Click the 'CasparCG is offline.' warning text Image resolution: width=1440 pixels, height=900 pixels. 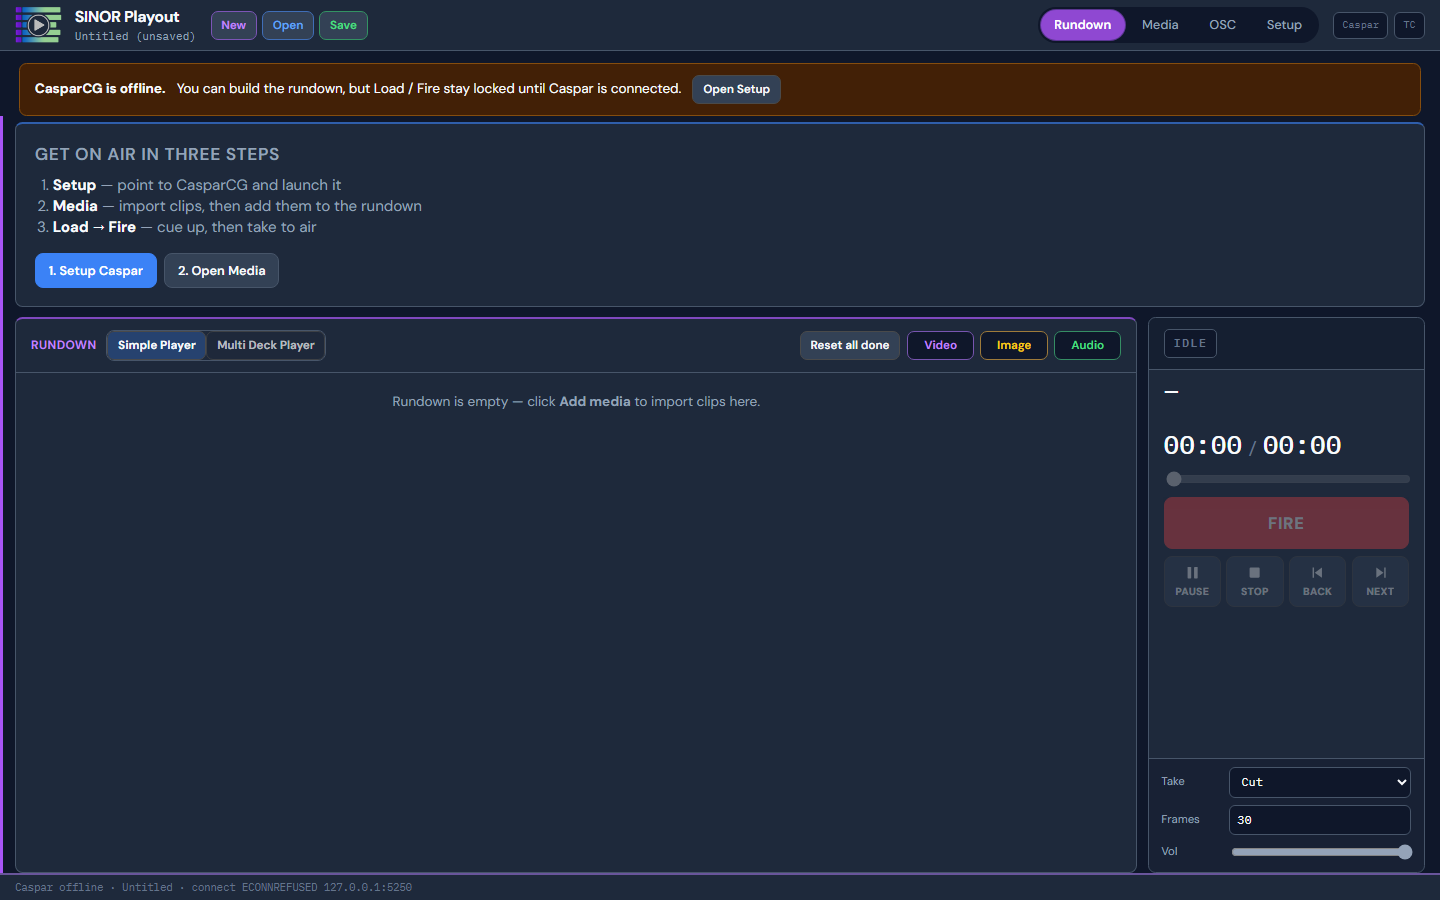100,88
